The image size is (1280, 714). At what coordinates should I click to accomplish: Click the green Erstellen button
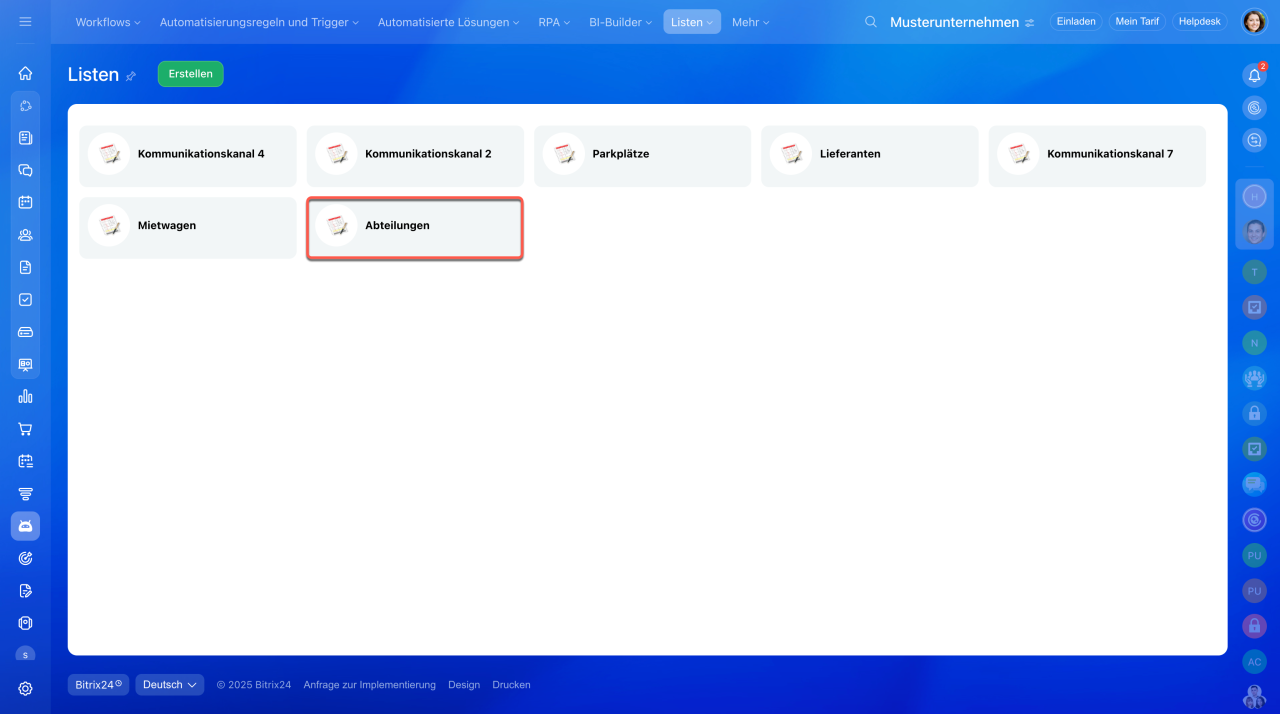pyautogui.click(x=191, y=74)
